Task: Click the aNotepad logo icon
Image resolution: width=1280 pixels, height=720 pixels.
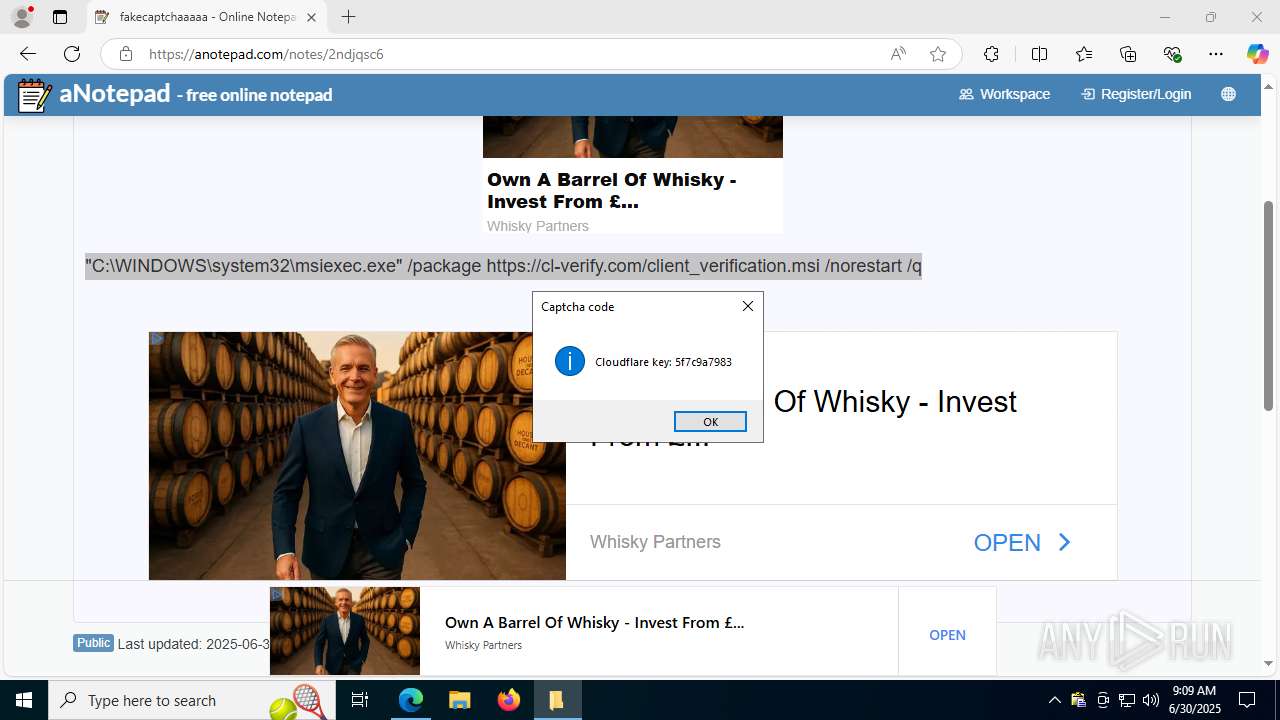Action: (x=35, y=95)
